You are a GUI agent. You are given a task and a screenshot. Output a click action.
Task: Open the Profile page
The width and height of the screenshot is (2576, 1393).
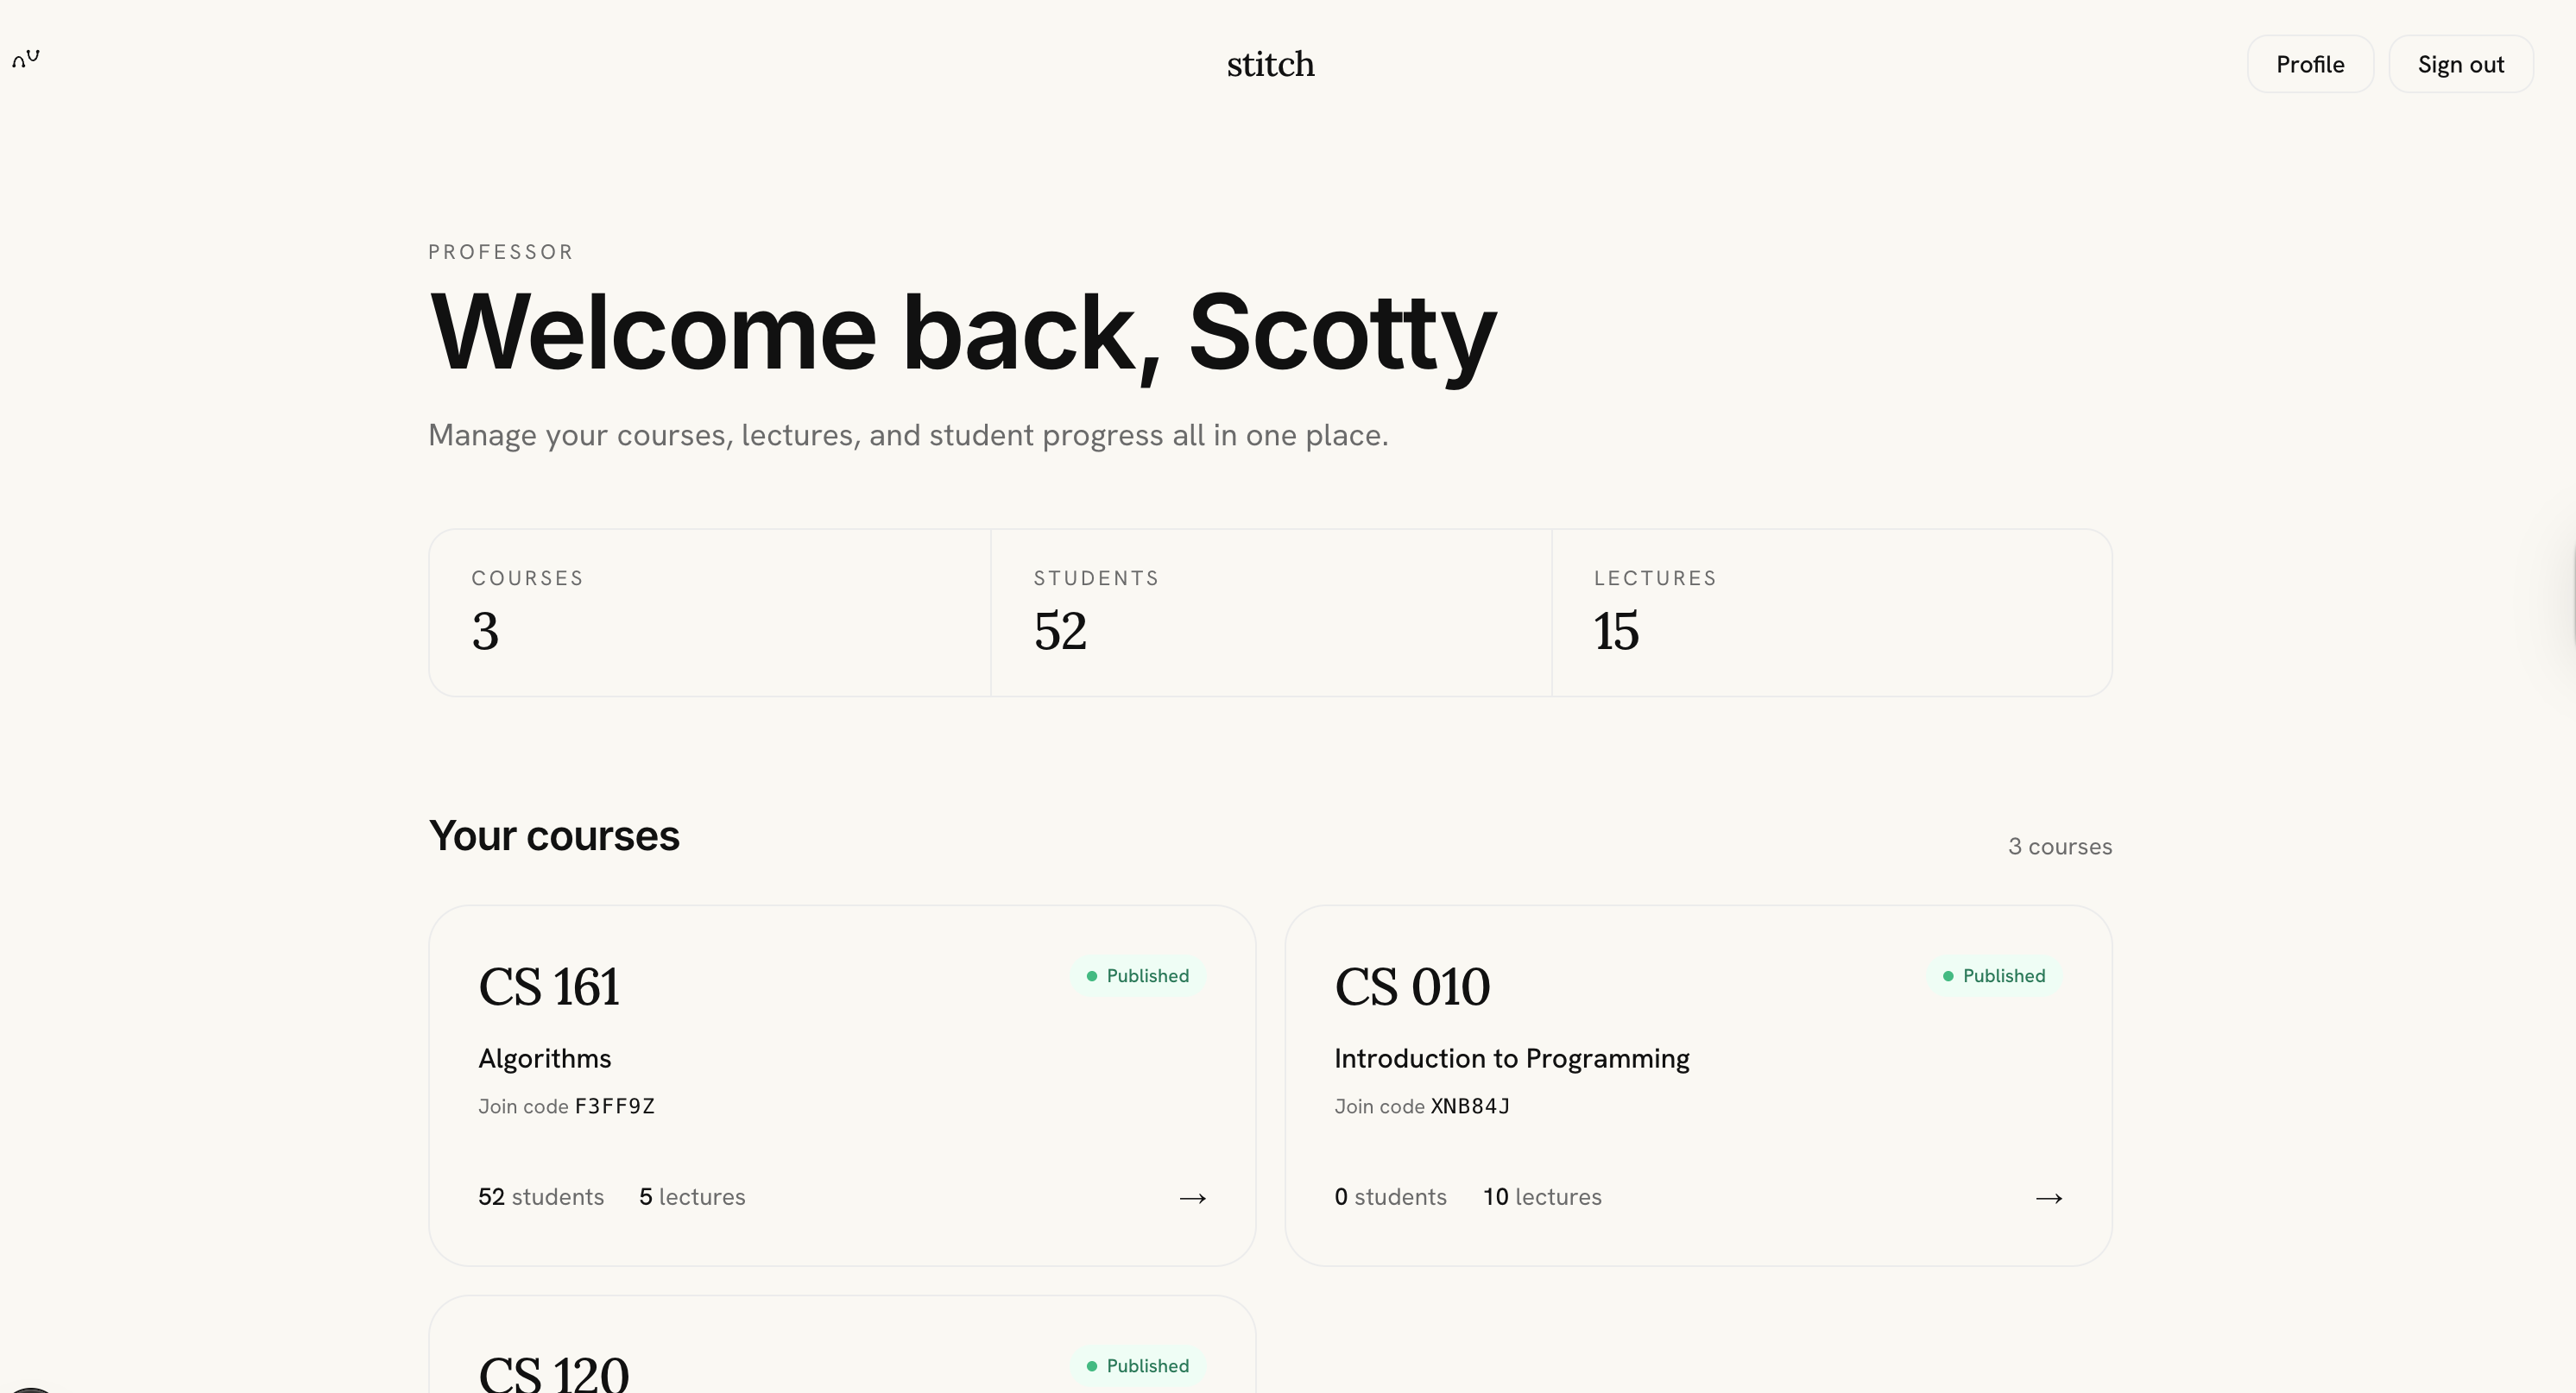click(x=2310, y=64)
